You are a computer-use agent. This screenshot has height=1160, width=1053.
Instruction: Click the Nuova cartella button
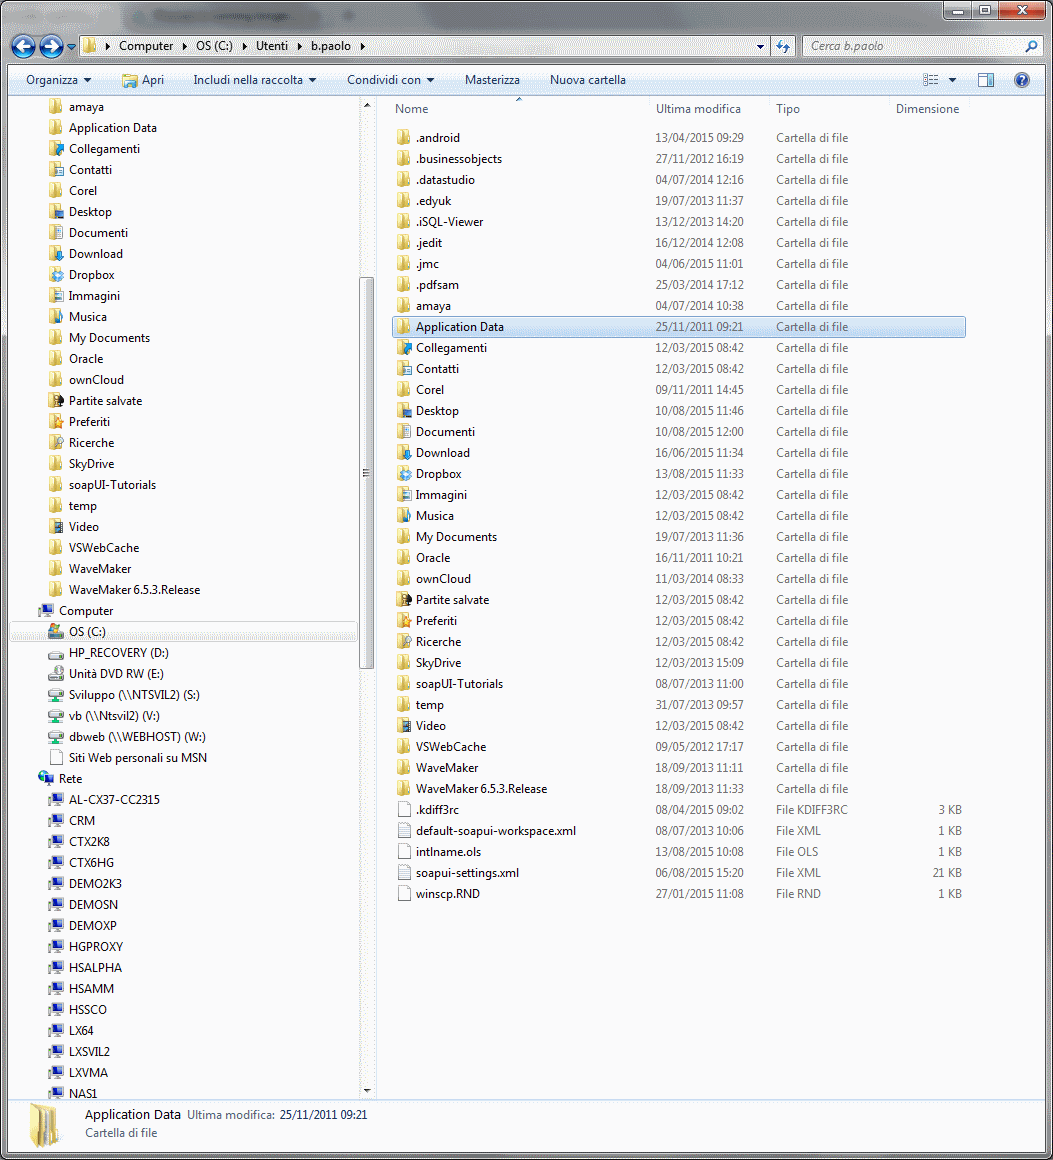[588, 80]
